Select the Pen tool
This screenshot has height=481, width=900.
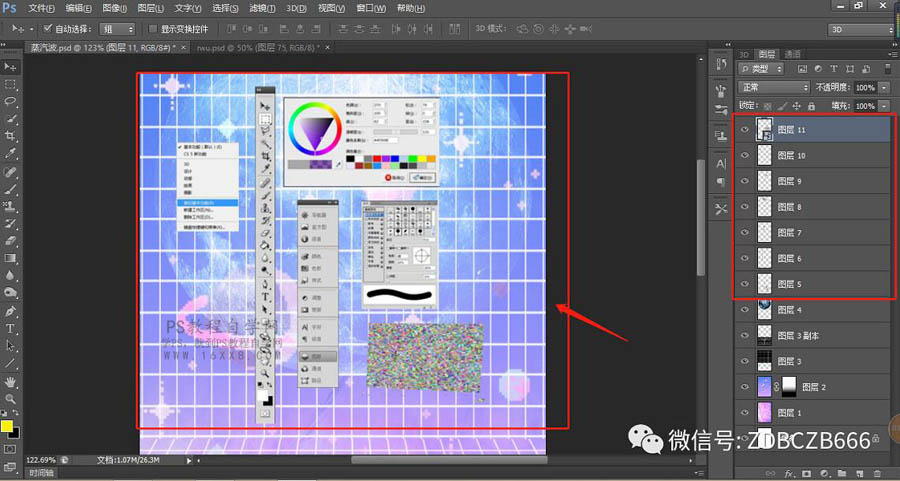(x=10, y=311)
